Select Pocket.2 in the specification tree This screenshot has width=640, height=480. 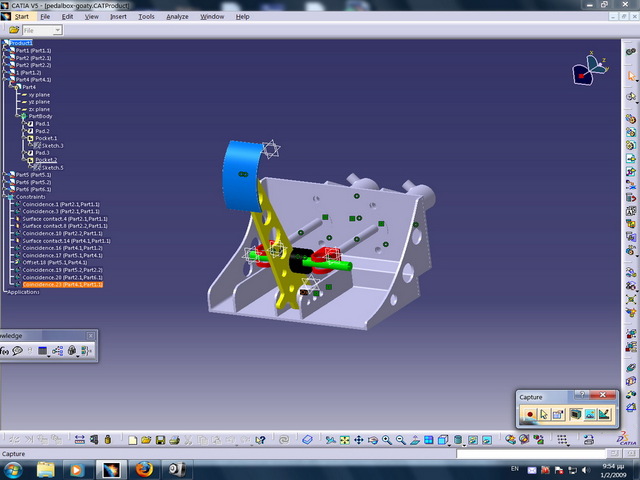click(x=46, y=160)
